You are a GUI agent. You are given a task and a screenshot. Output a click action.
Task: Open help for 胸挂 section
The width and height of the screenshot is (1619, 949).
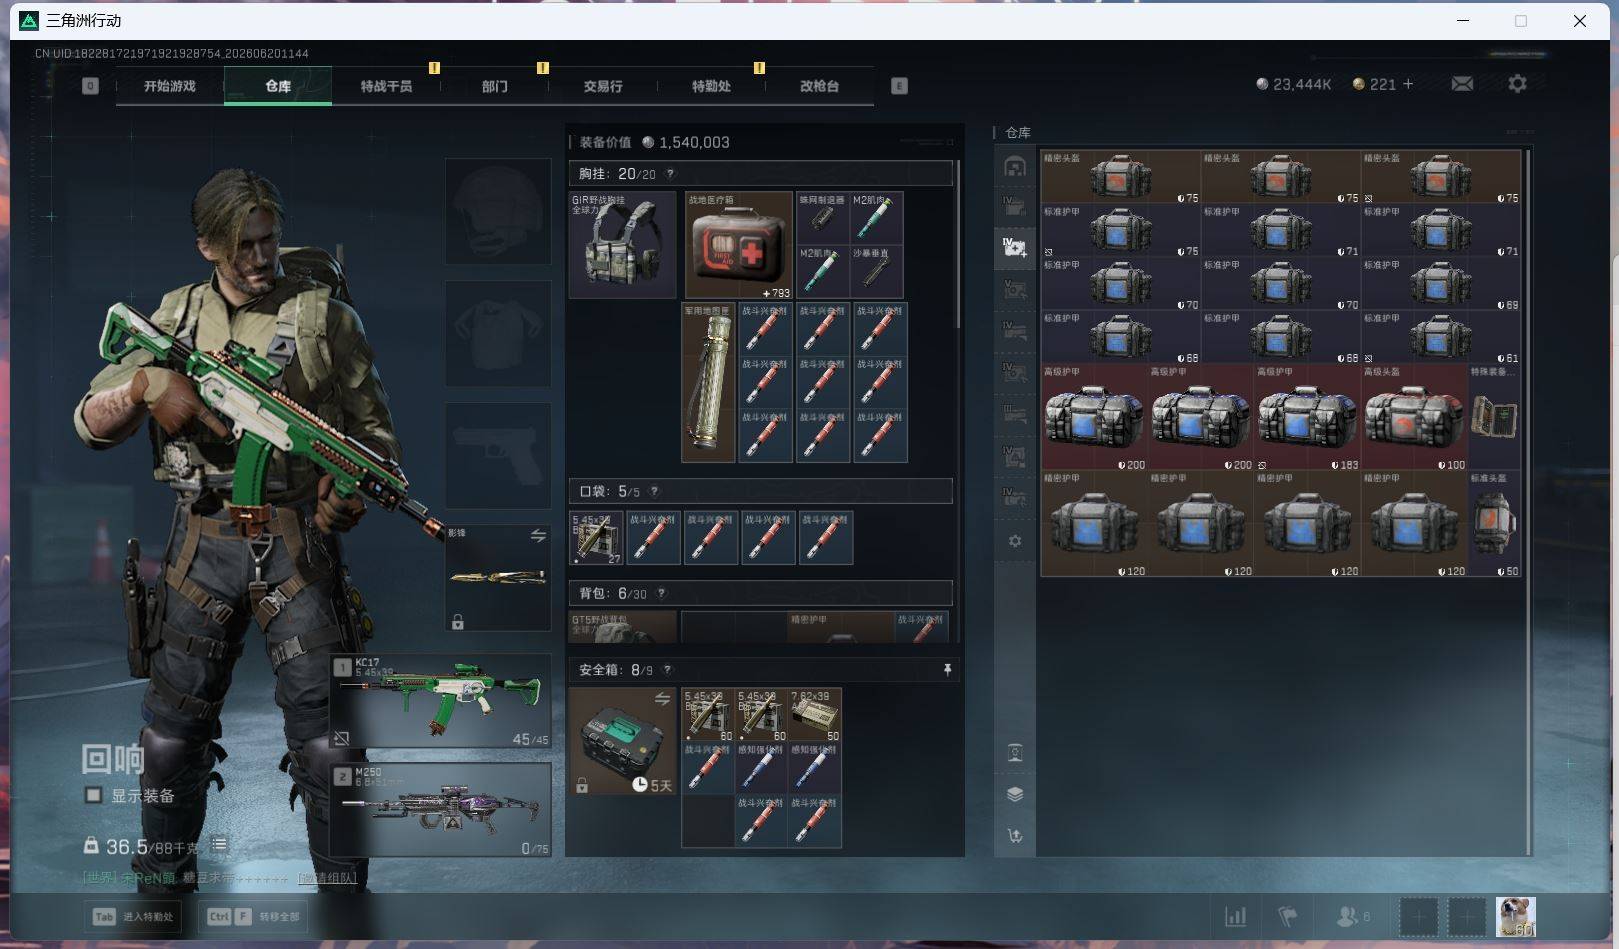click(x=670, y=174)
